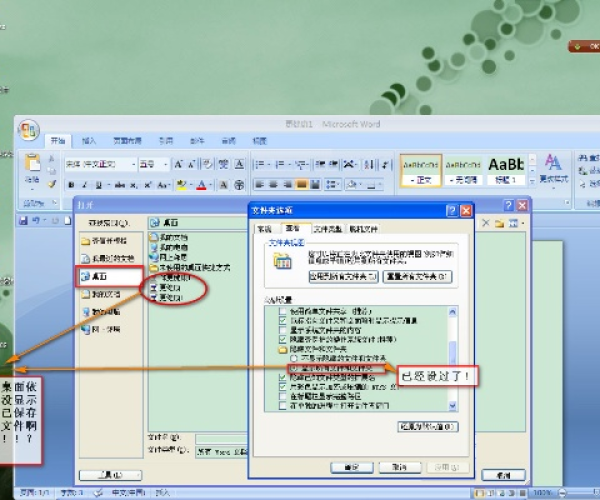Click the Sort (A-Z) icon
This screenshot has height=500, width=600.
pyautogui.click(x=369, y=164)
